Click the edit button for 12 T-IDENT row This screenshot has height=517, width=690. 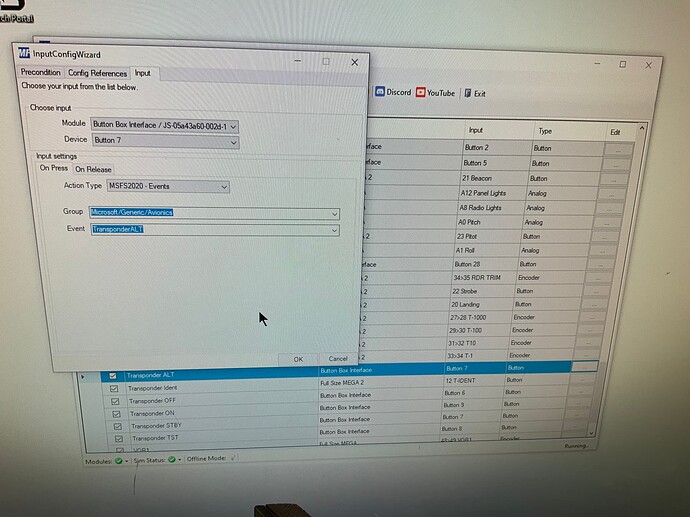(x=581, y=379)
